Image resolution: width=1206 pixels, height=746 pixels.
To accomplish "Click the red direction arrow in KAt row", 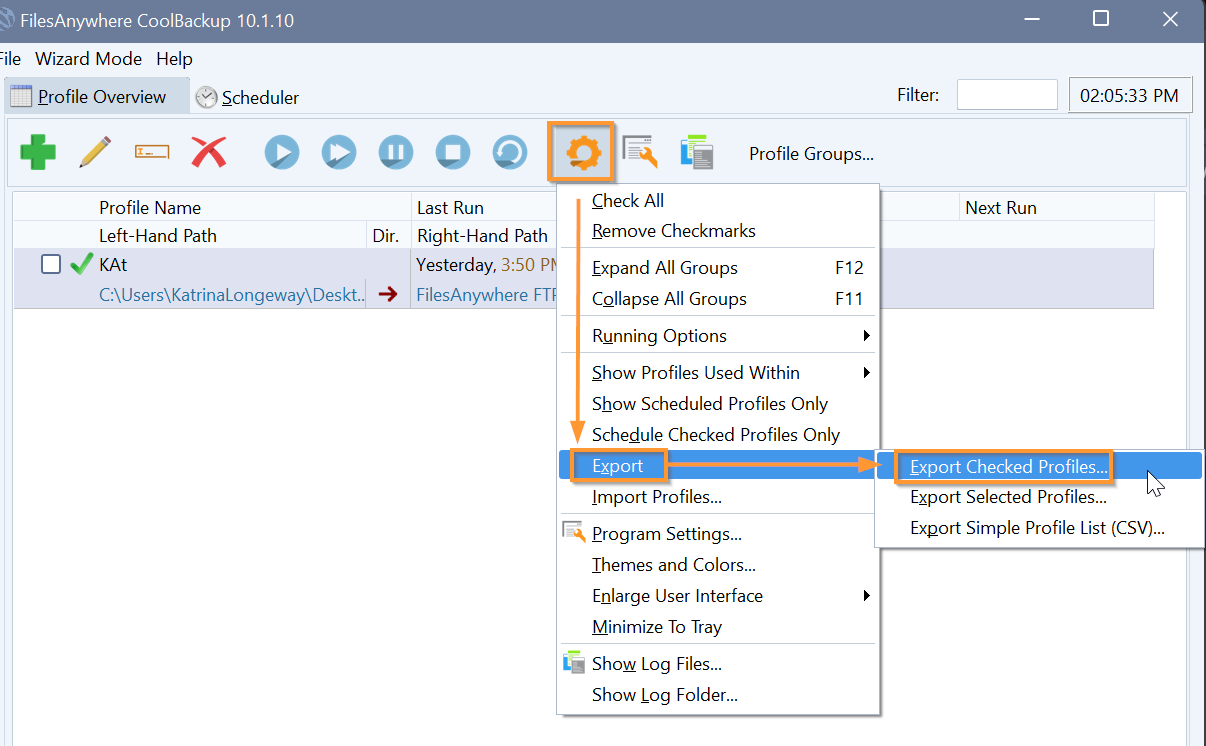I will tap(388, 294).
